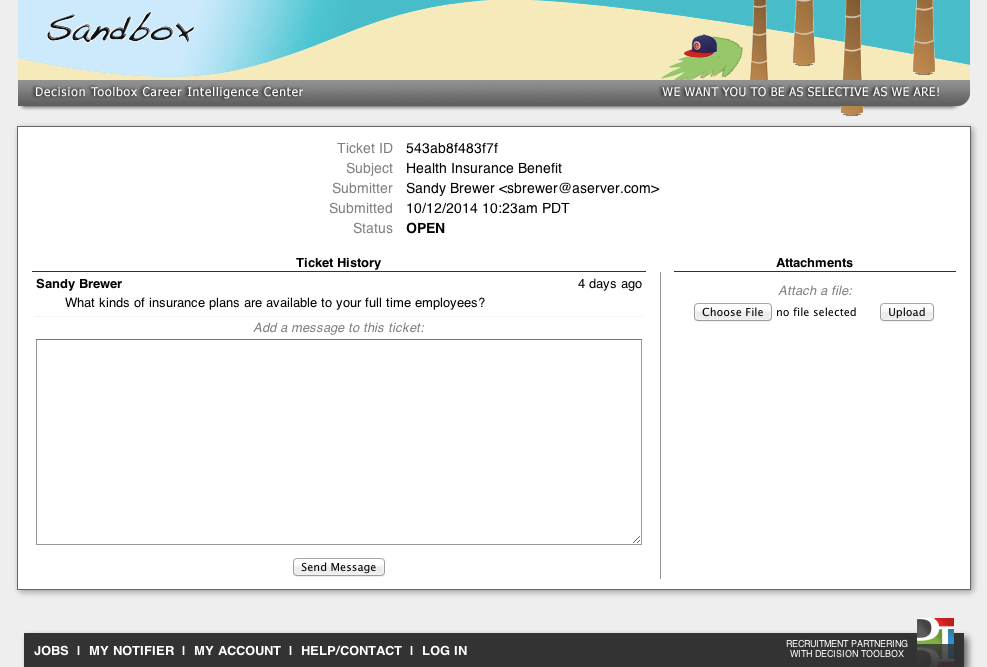Screen dimensions: 987x667
Task: Focus the add message text area
Action: tap(339, 442)
